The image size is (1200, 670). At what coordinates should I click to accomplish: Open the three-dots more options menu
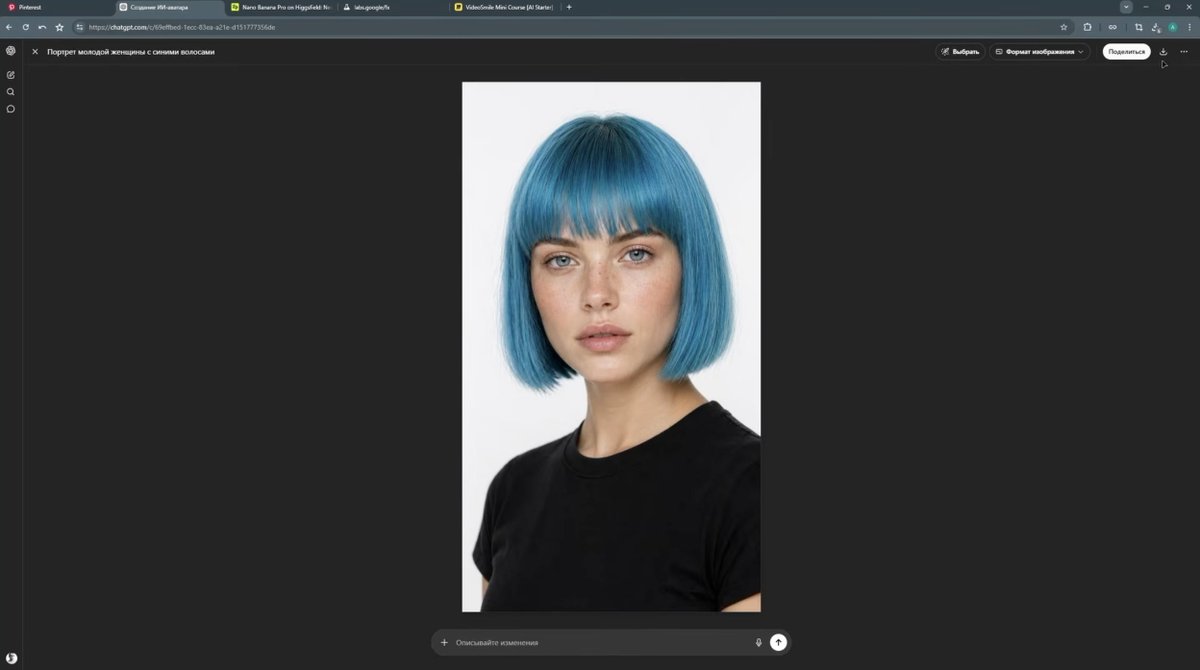(x=1184, y=51)
